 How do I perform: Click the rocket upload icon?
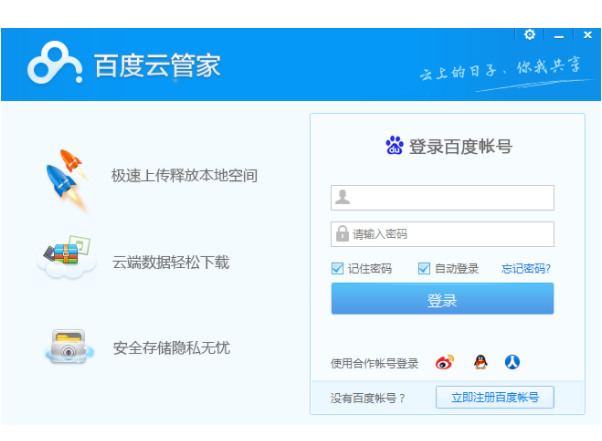pyautogui.click(x=67, y=179)
